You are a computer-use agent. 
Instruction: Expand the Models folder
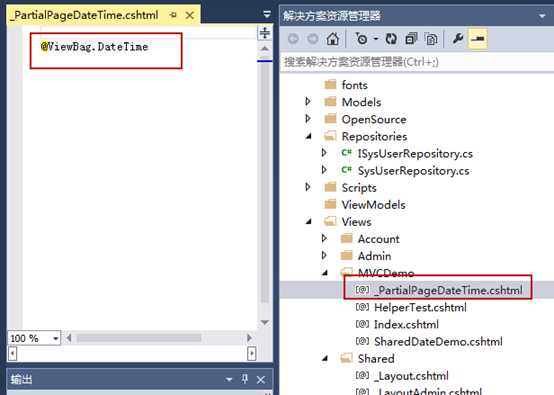coord(308,102)
